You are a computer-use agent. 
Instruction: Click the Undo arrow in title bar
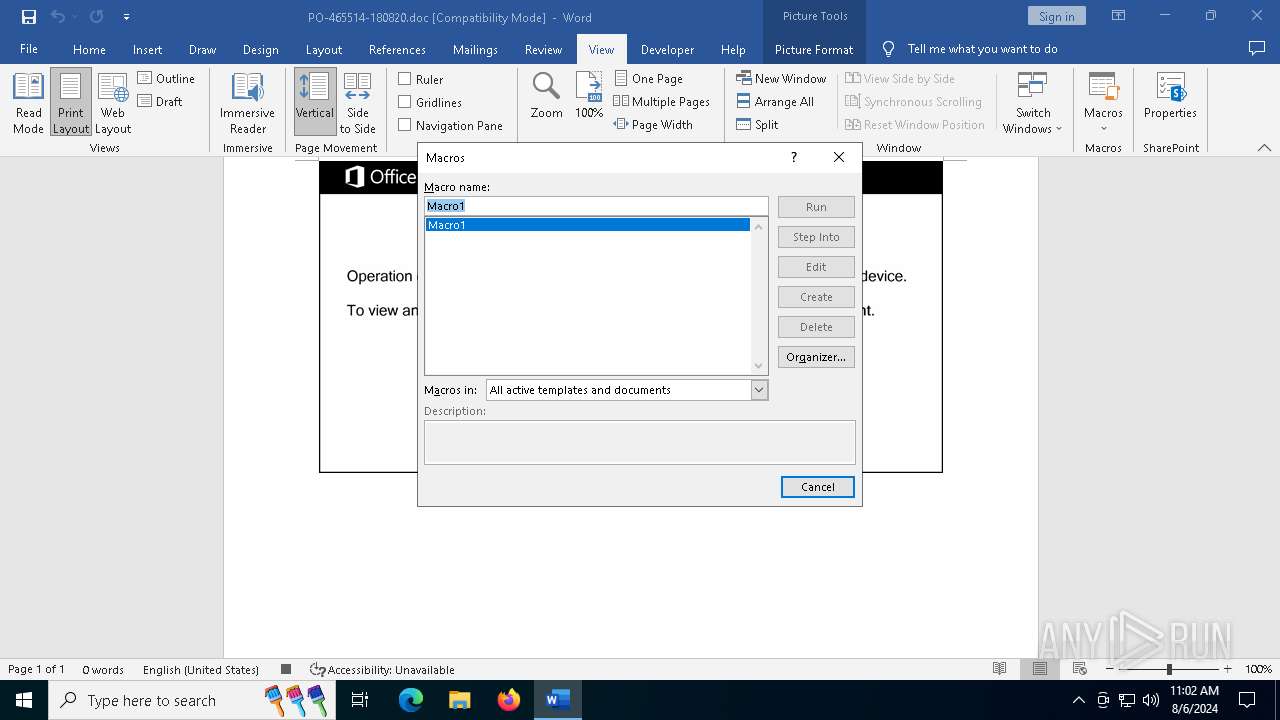pyautogui.click(x=57, y=17)
